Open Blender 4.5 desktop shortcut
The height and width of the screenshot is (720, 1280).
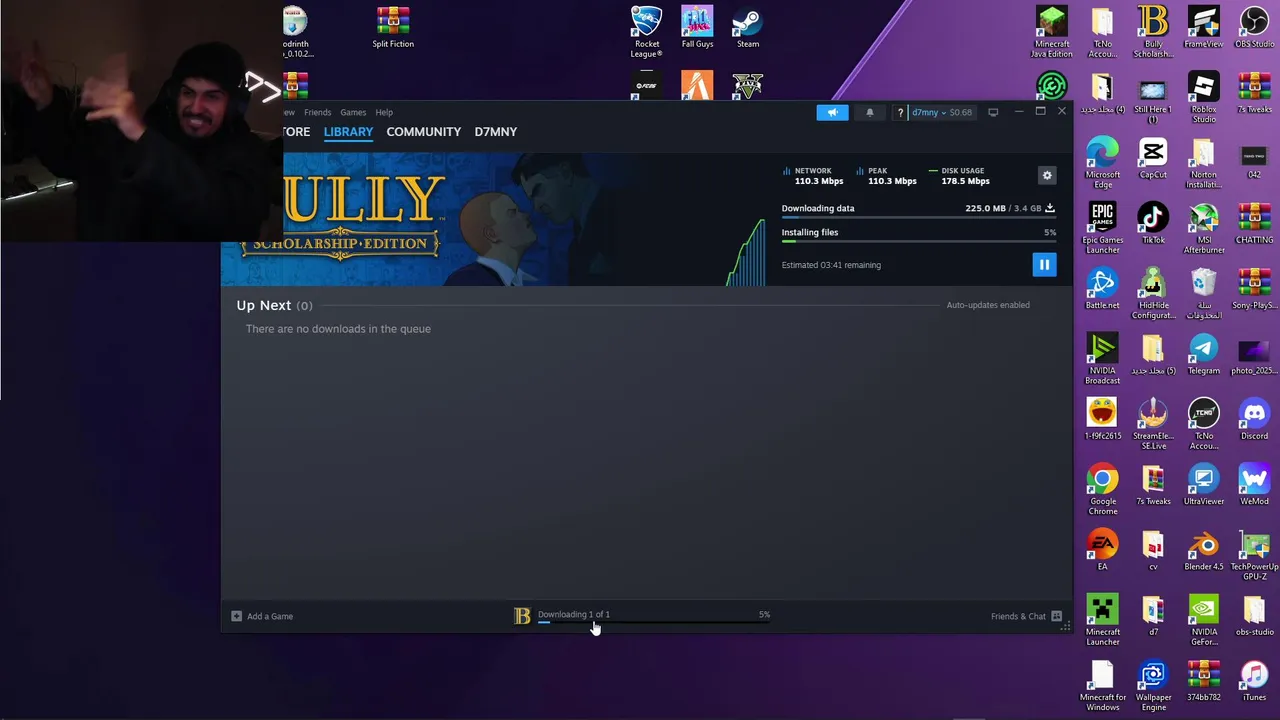[x=1204, y=550]
